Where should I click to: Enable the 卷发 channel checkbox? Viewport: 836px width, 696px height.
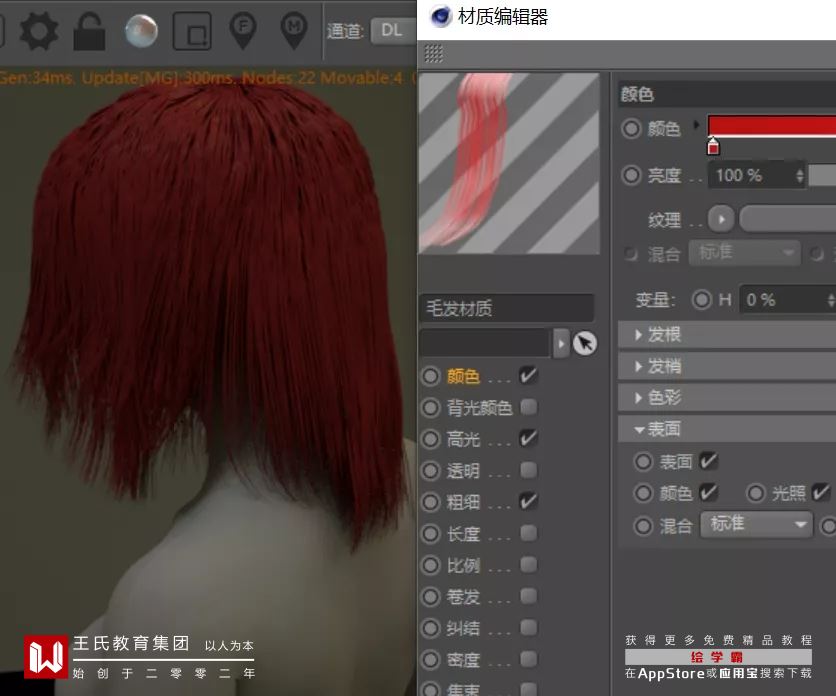coord(528,596)
